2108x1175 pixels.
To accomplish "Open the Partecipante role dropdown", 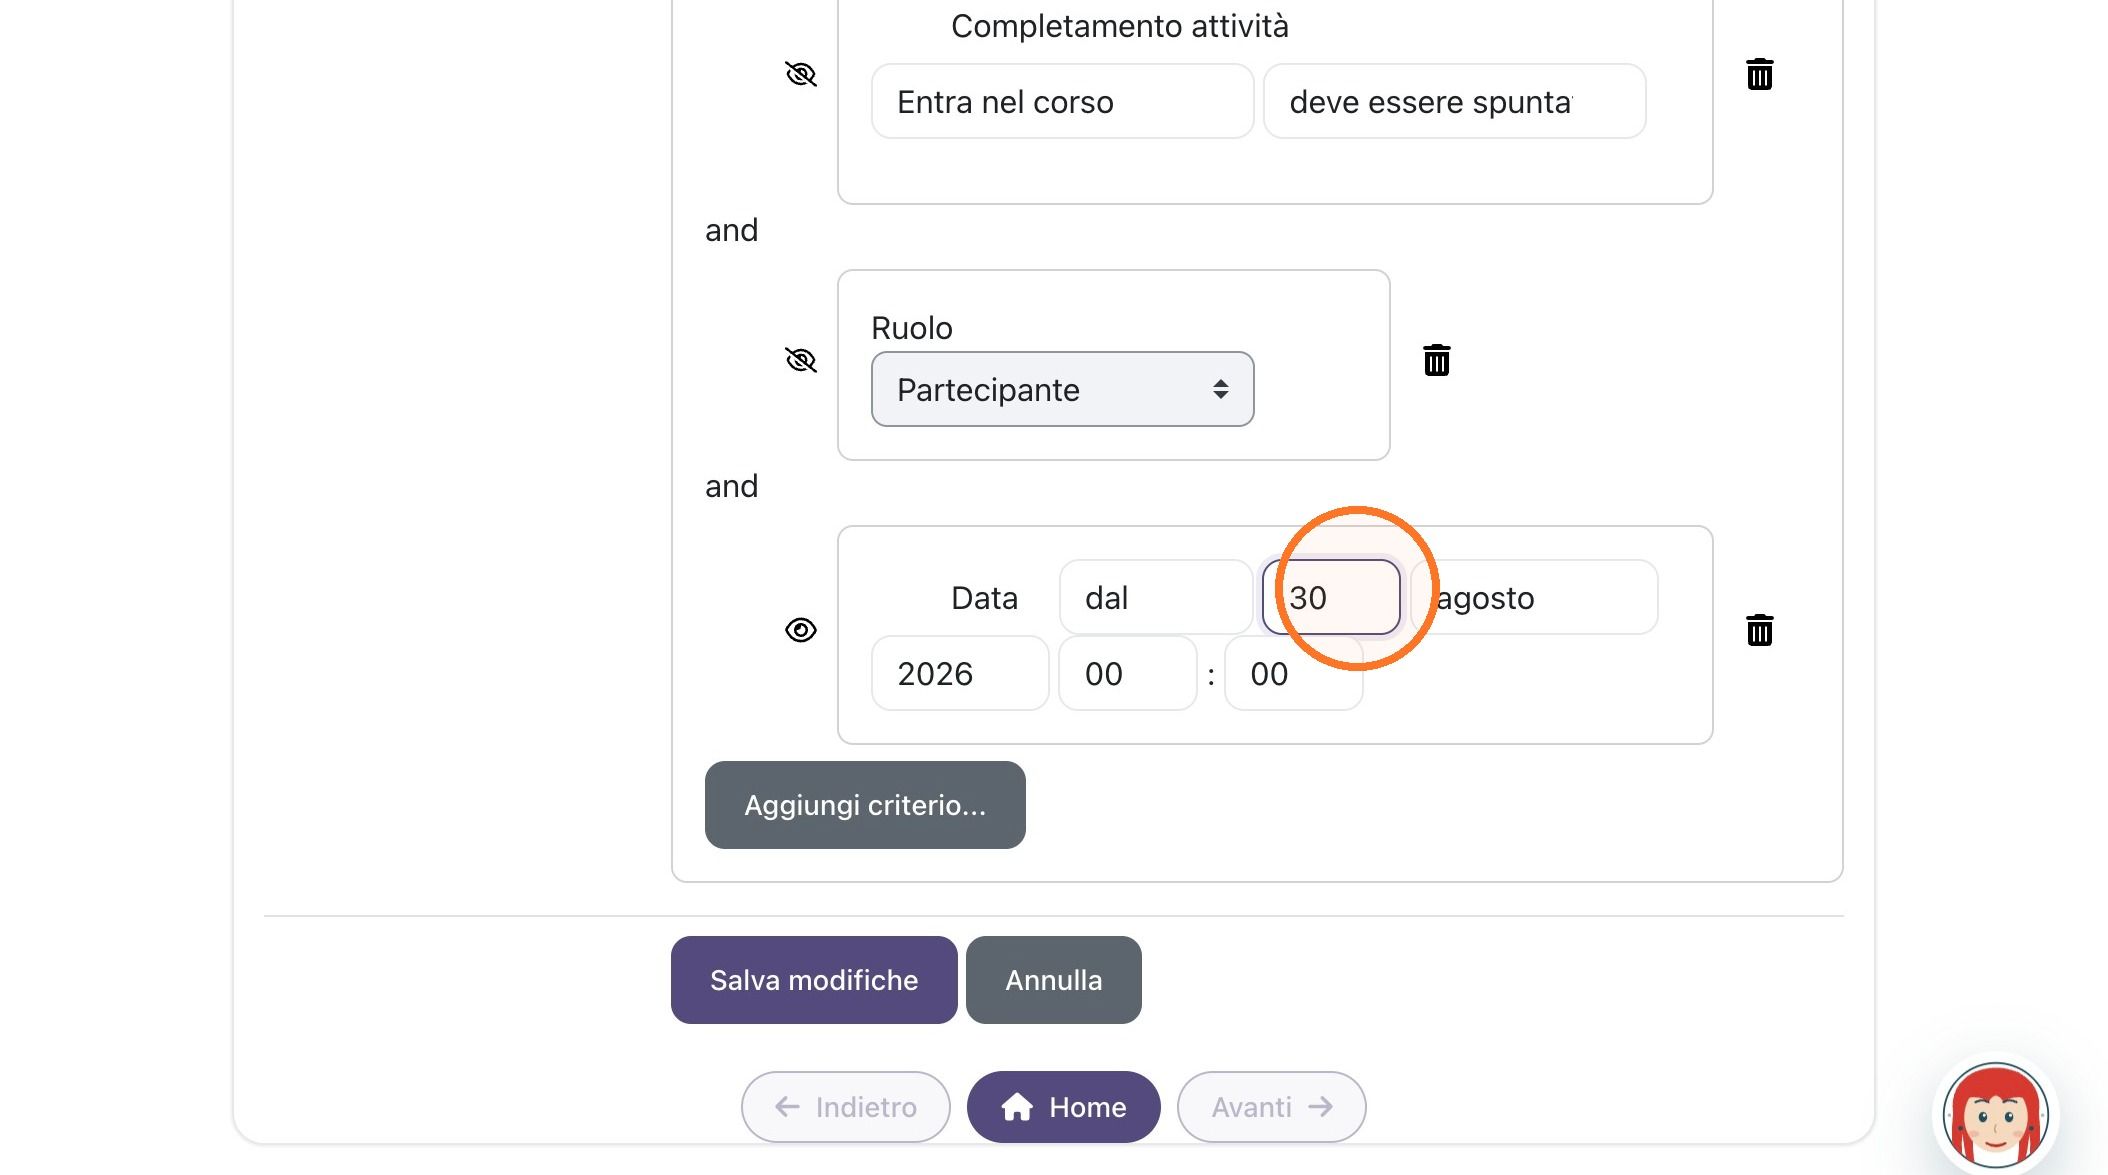I will tap(1062, 389).
